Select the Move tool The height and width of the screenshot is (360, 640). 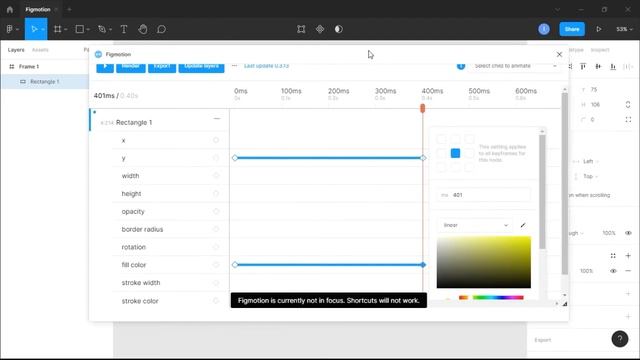coord(34,29)
